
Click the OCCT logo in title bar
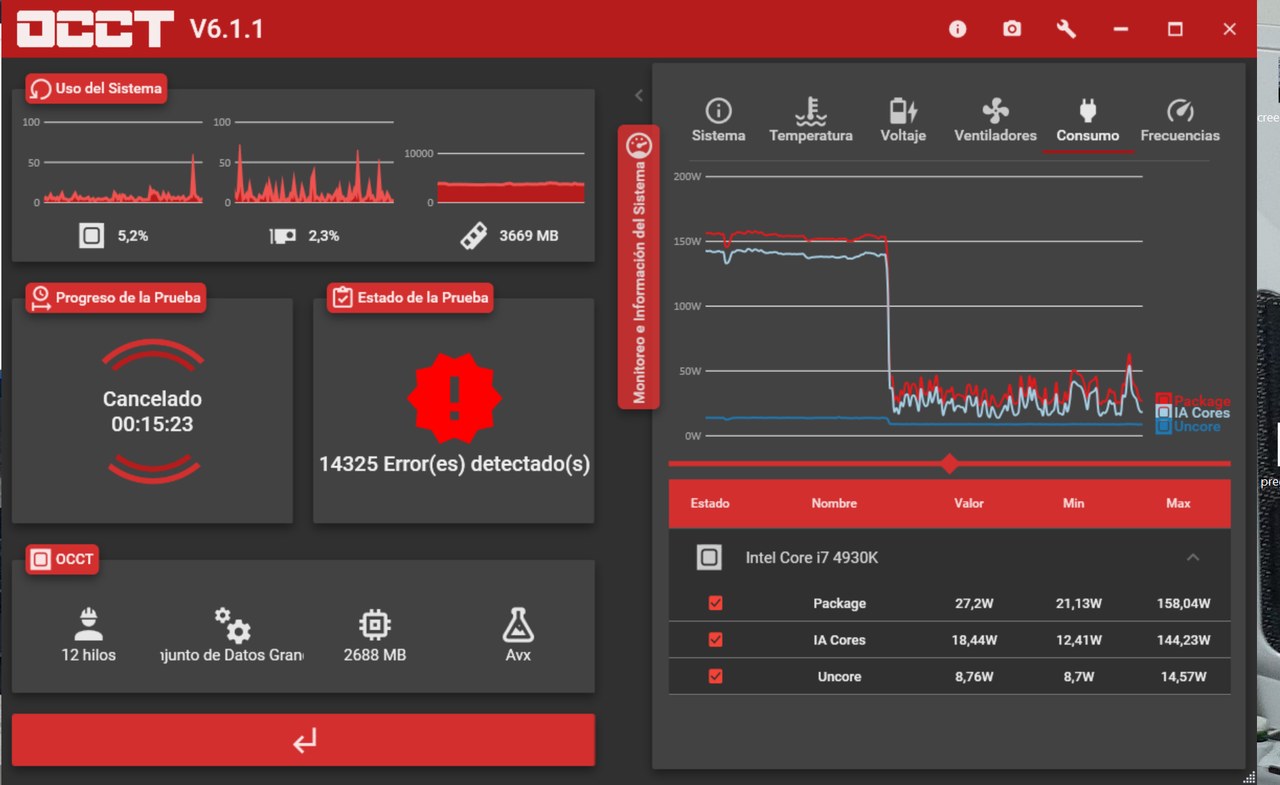95,29
